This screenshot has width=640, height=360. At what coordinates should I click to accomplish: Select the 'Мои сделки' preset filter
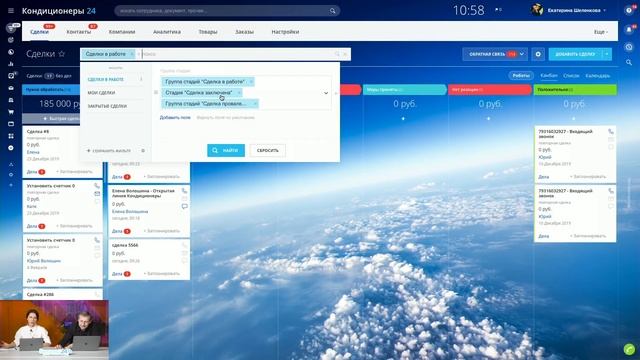(x=101, y=93)
